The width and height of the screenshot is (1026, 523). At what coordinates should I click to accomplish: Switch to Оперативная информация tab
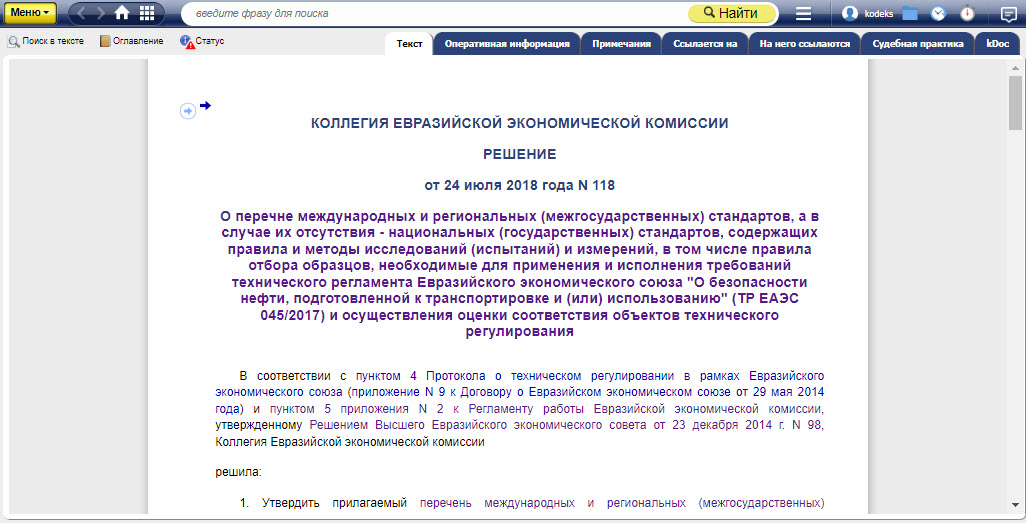(x=507, y=44)
